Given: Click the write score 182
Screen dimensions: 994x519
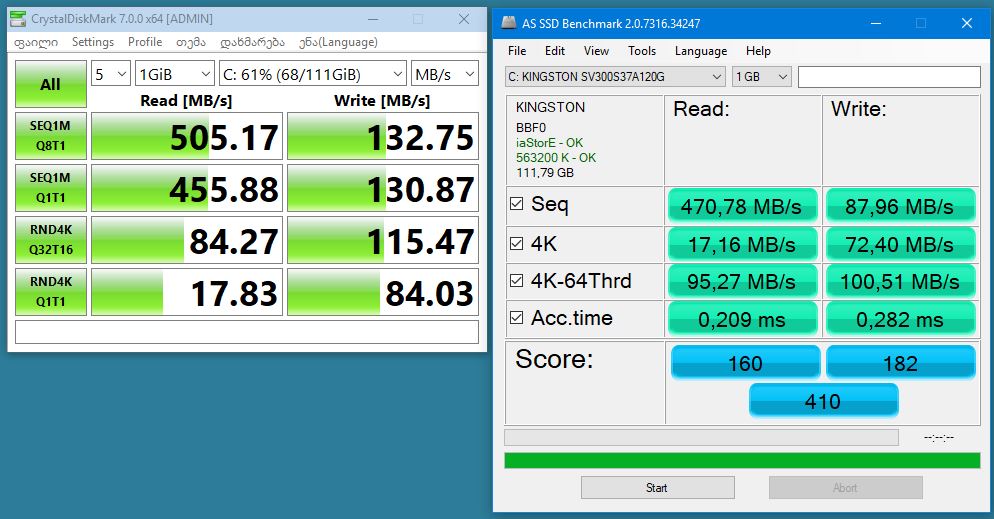Looking at the screenshot, I should point(900,362).
